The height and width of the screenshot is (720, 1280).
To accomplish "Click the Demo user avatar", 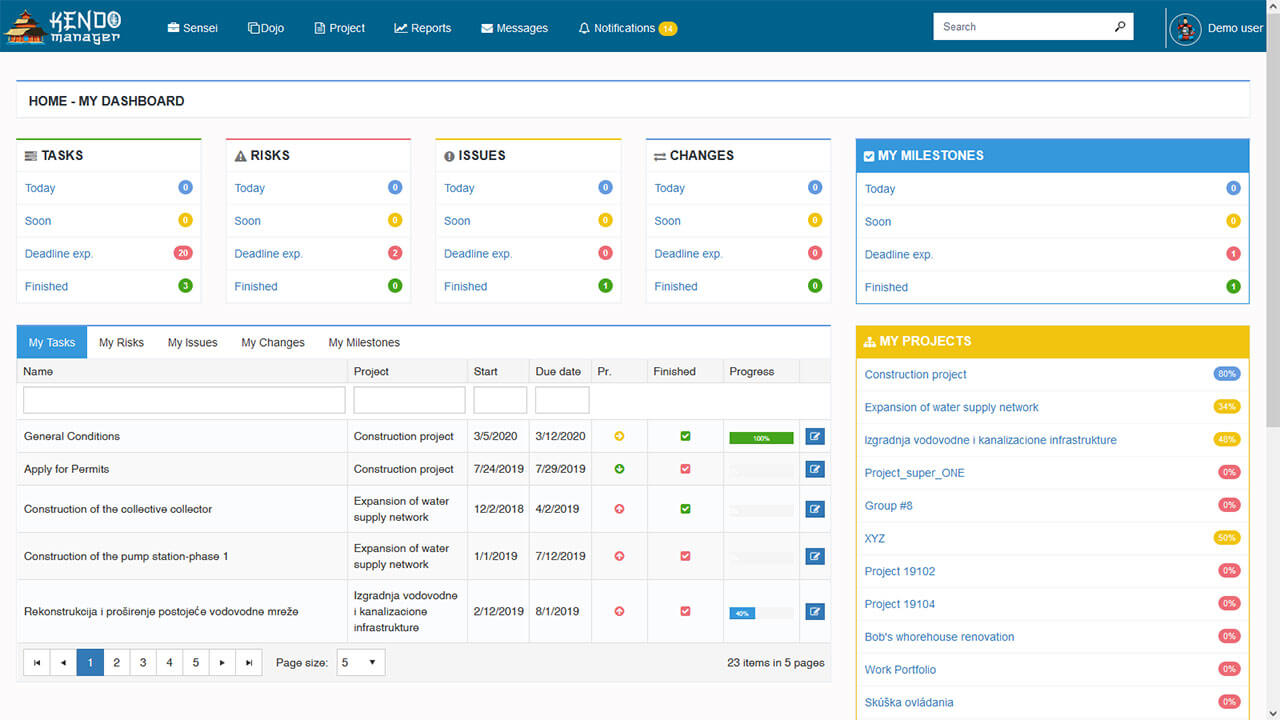I will [x=1185, y=28].
